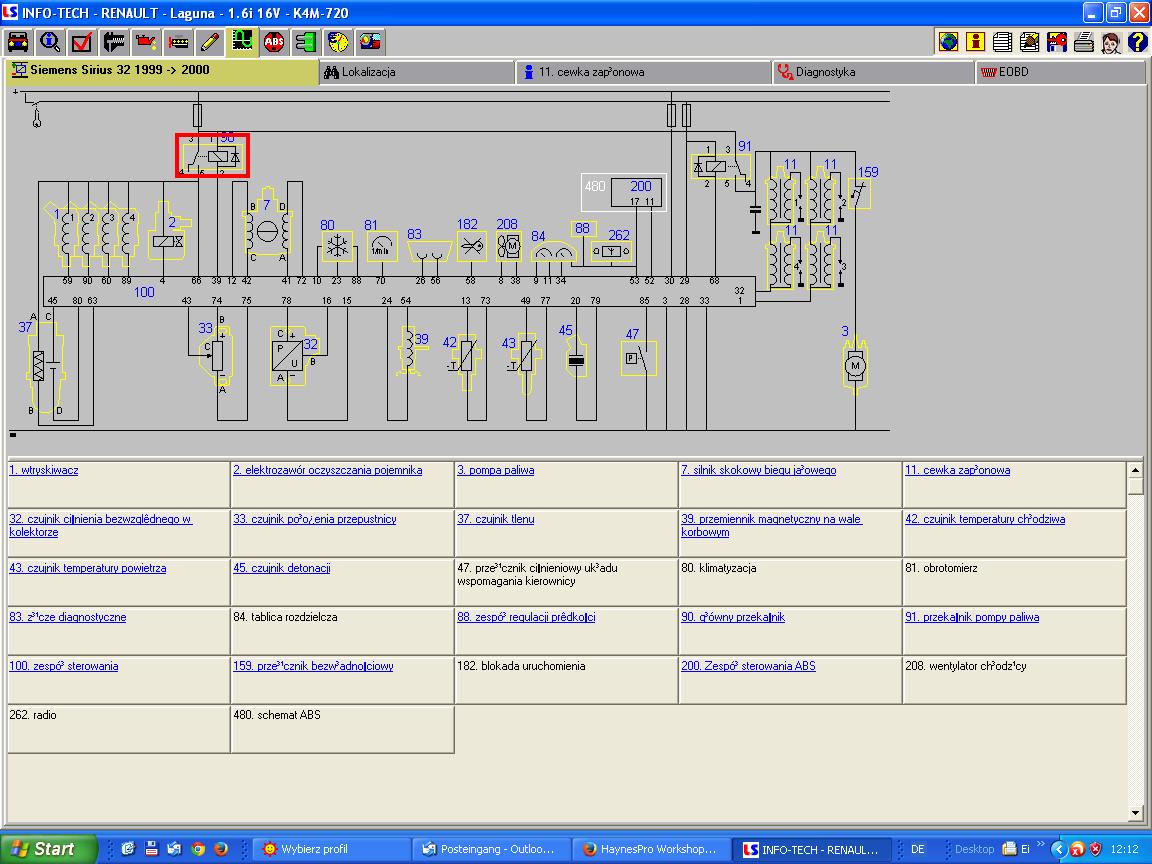This screenshot has height=864, width=1152.
Task: Open help with the question mark icon
Action: click(x=1137, y=42)
